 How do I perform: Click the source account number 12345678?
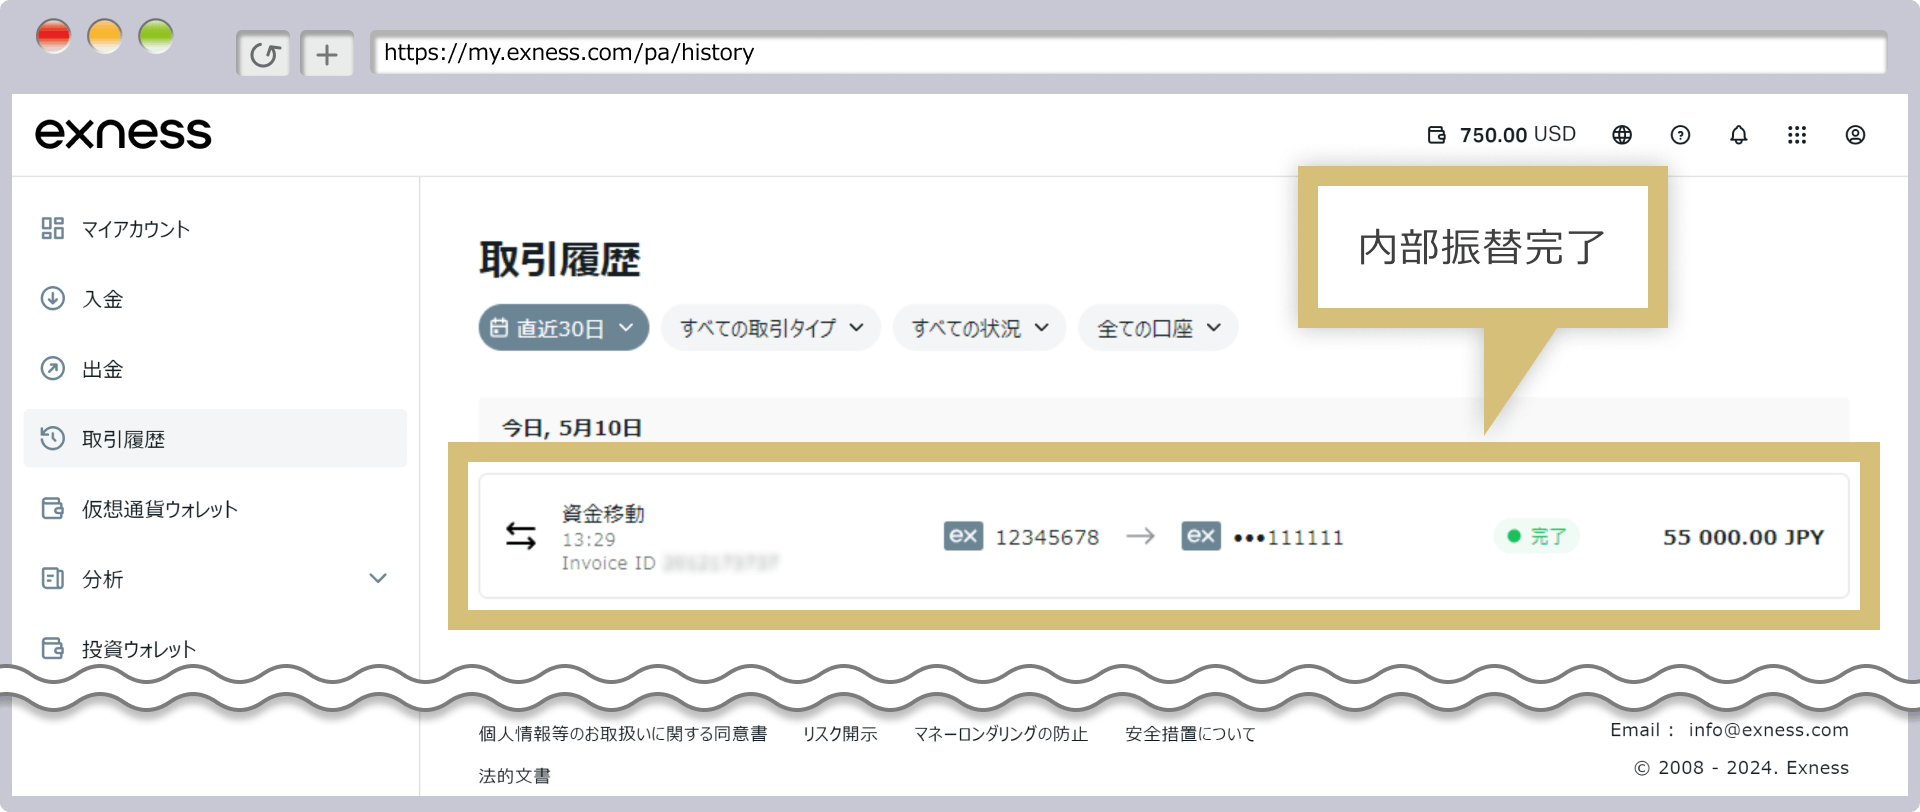point(1047,538)
